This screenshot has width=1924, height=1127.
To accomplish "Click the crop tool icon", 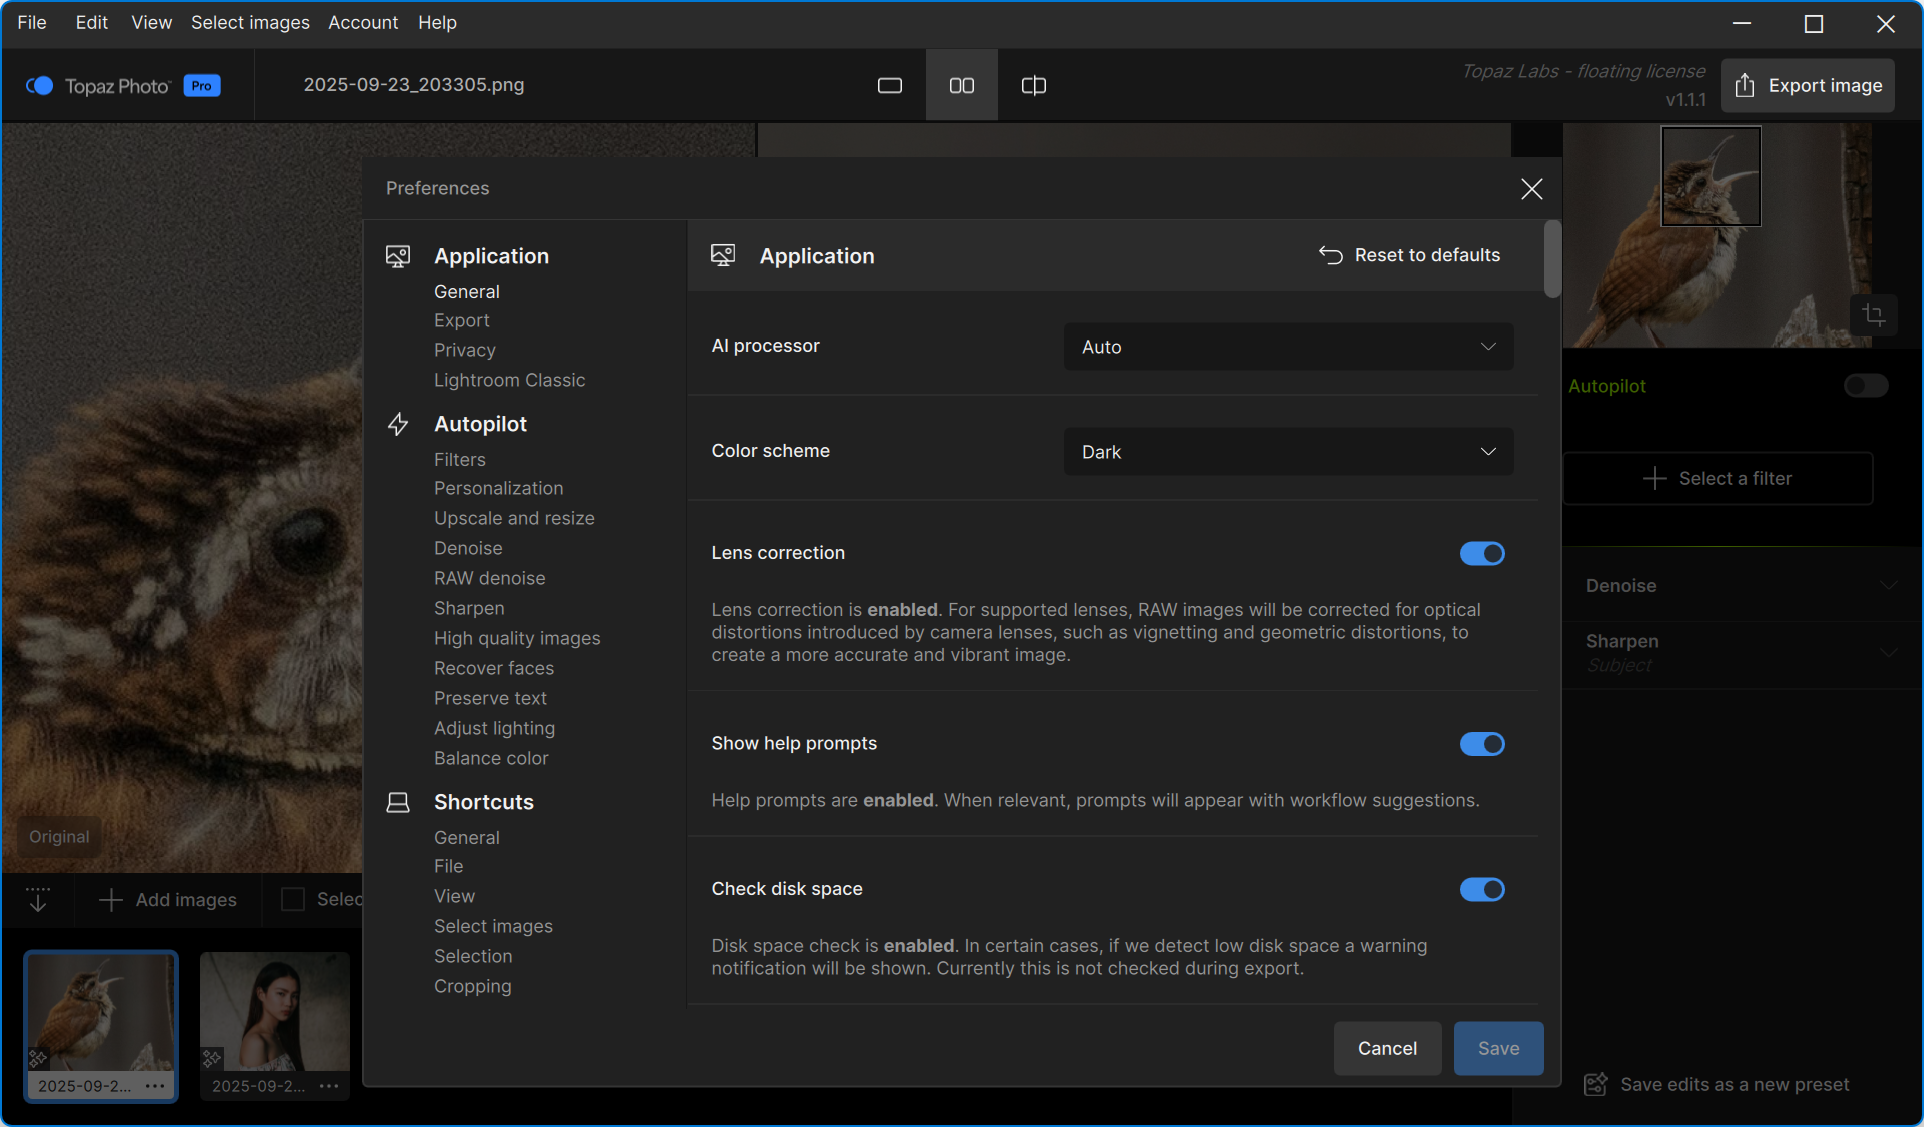I will point(1873,316).
